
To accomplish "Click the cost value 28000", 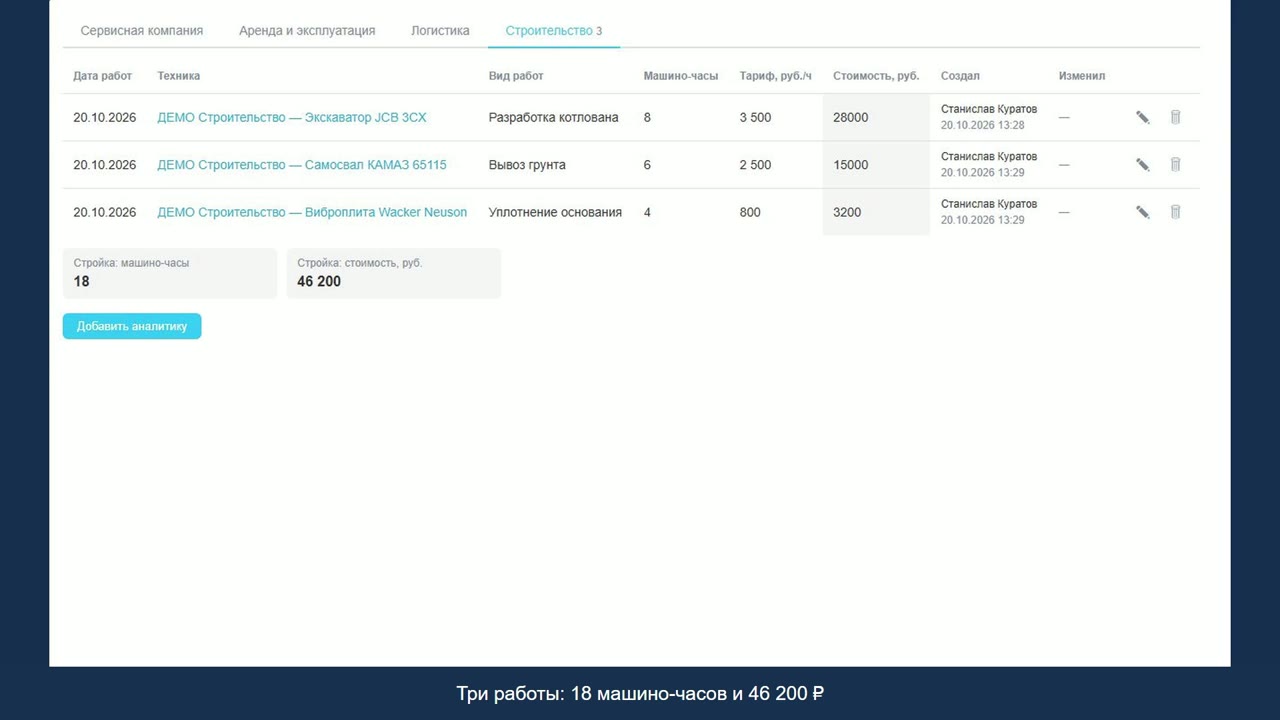I will tap(851, 117).
